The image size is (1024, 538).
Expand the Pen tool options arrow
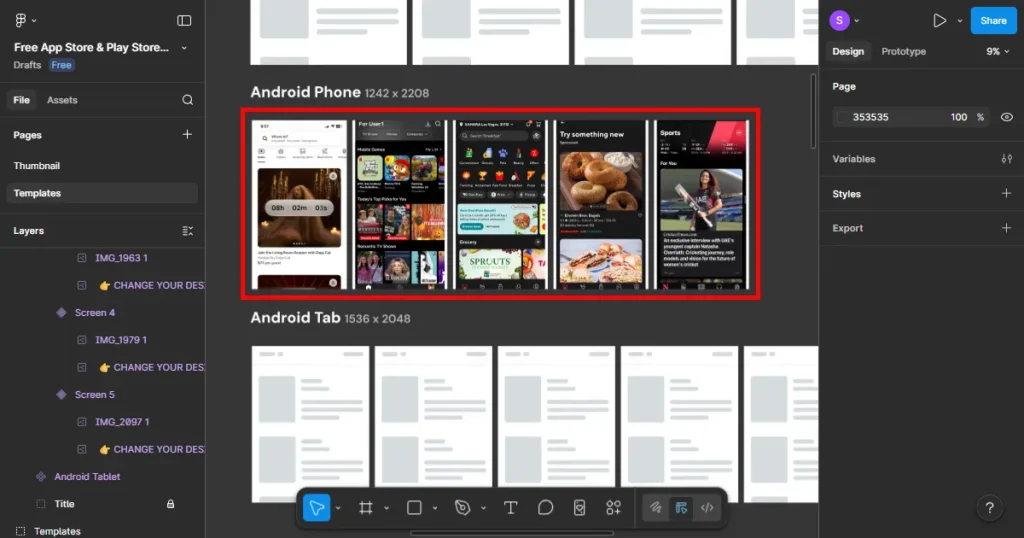pyautogui.click(x=483, y=508)
